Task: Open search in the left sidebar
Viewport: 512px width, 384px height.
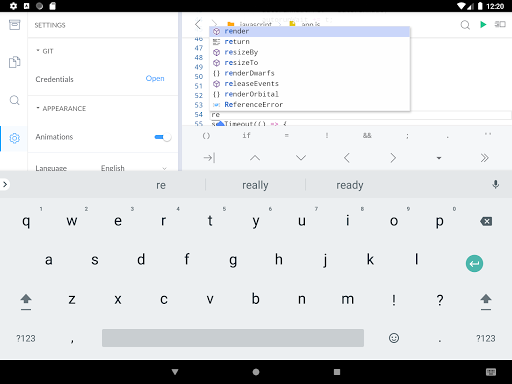Action: 14,100
